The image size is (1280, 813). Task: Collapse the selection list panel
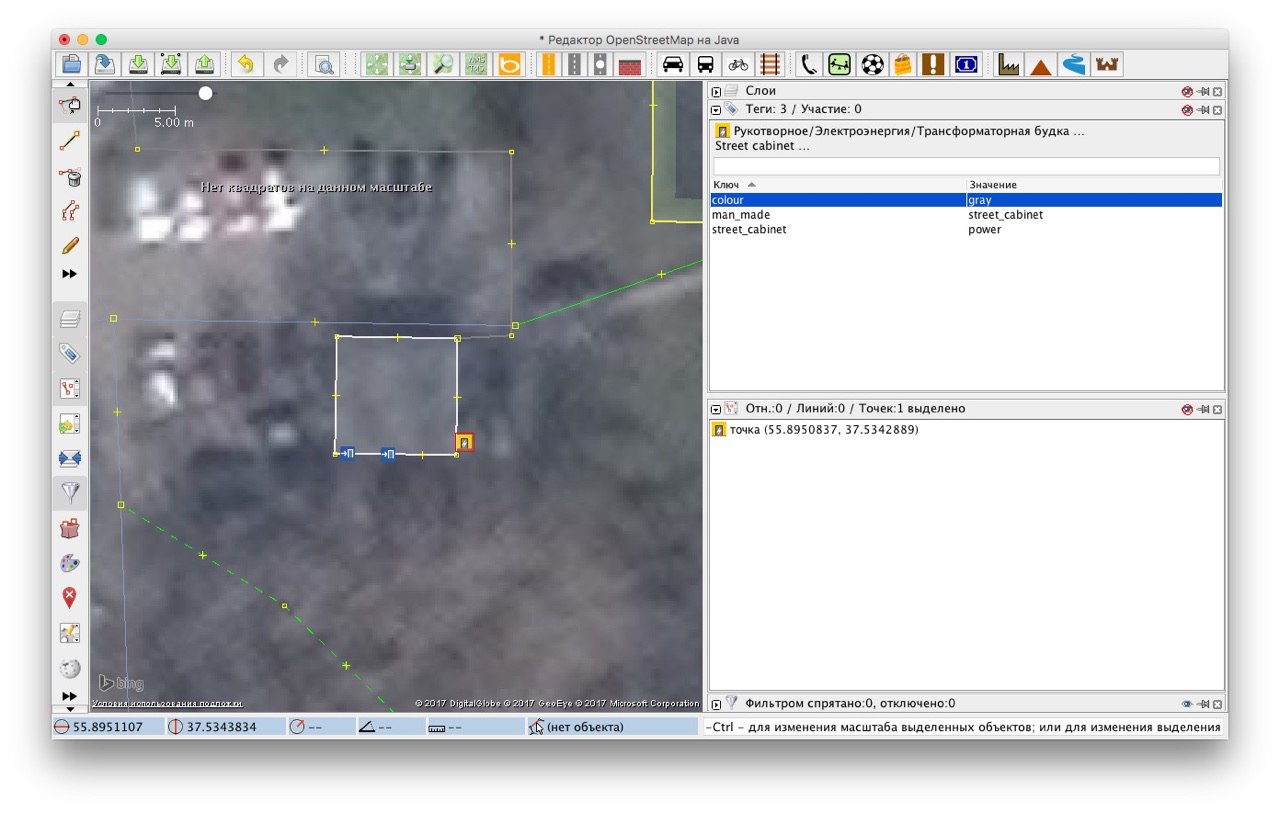pos(716,409)
